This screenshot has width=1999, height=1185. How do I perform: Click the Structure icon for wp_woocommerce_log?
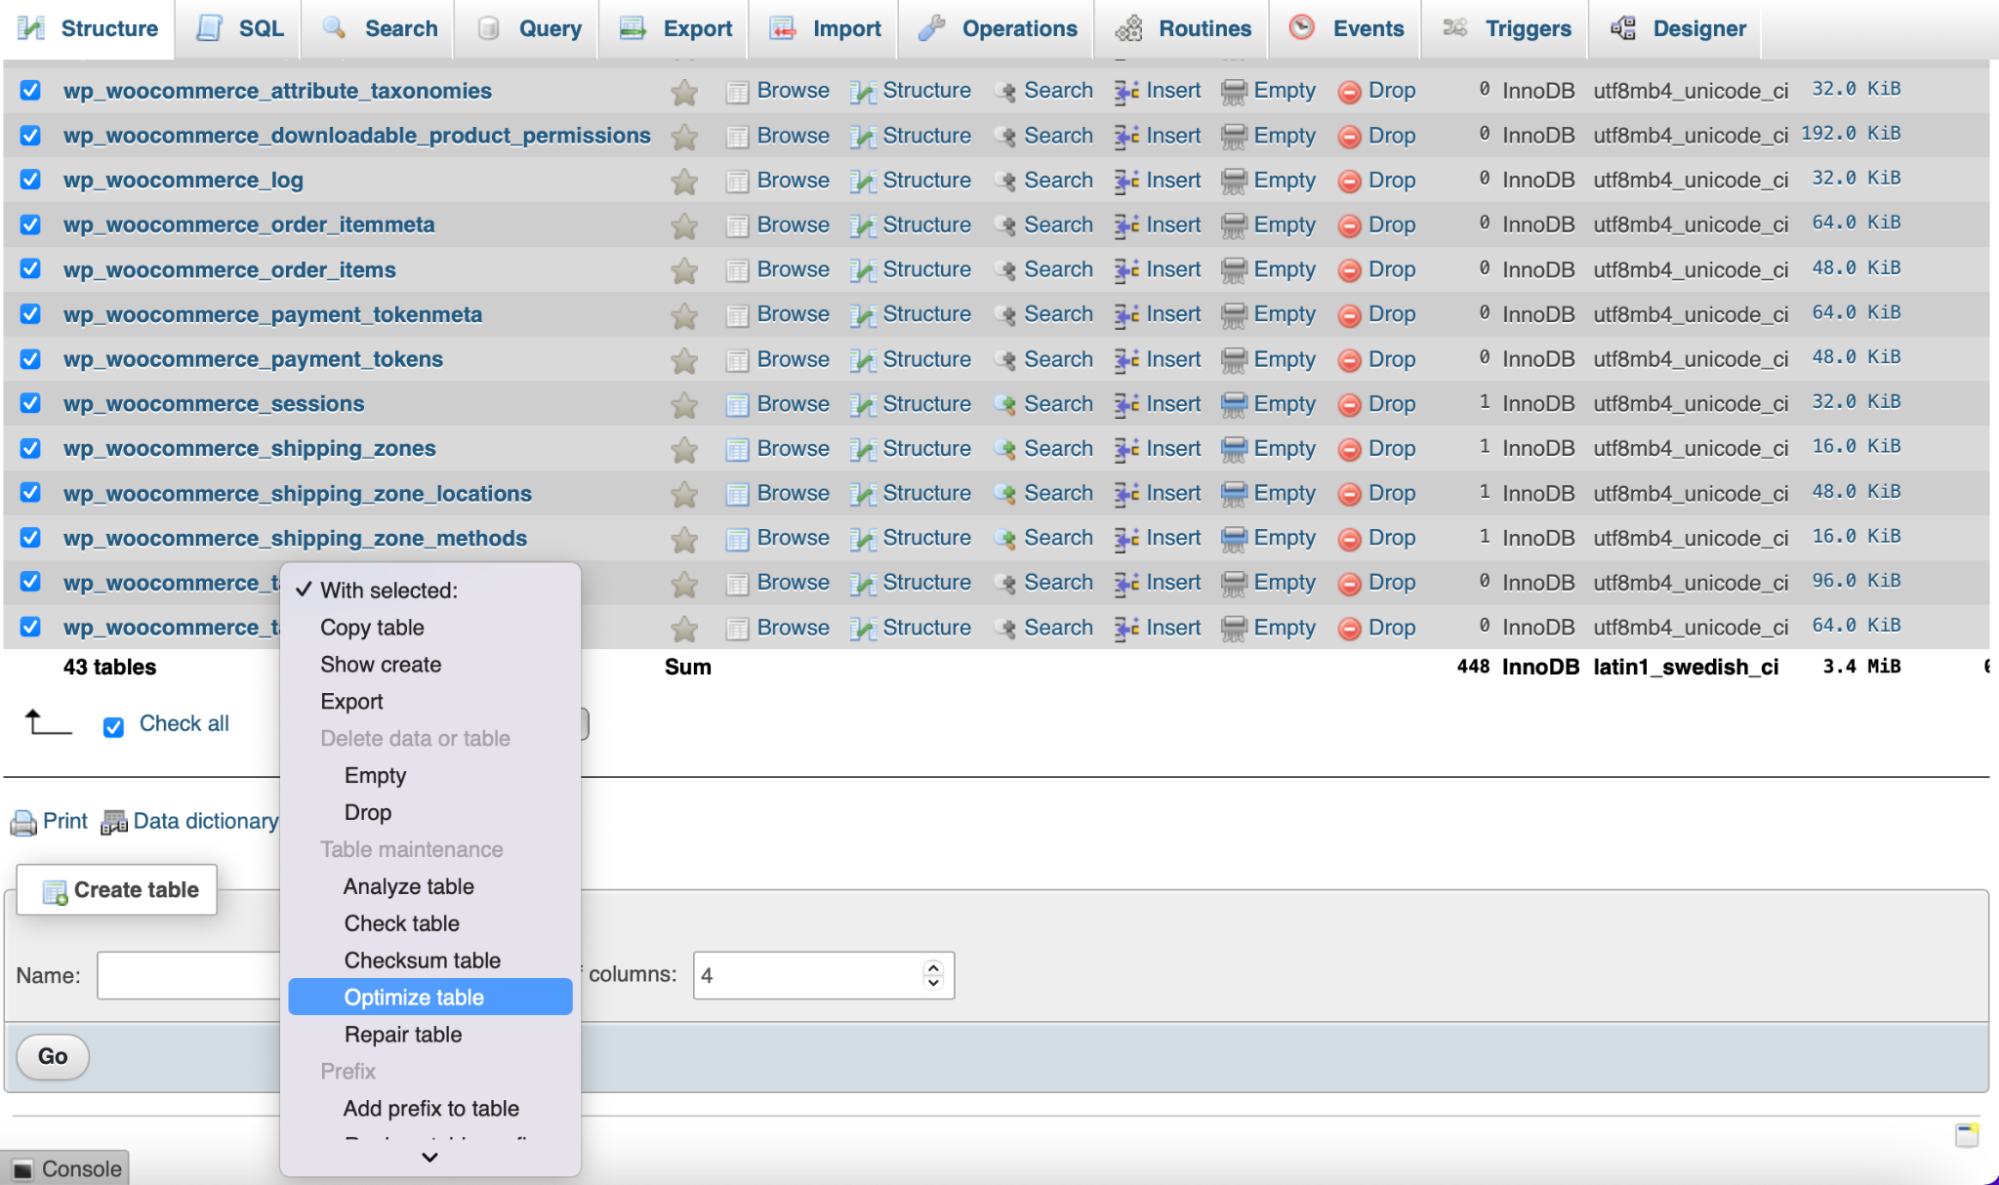(861, 179)
